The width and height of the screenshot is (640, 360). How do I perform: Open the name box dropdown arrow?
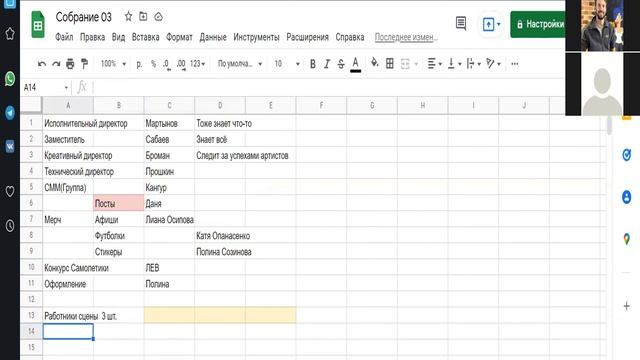(66, 88)
